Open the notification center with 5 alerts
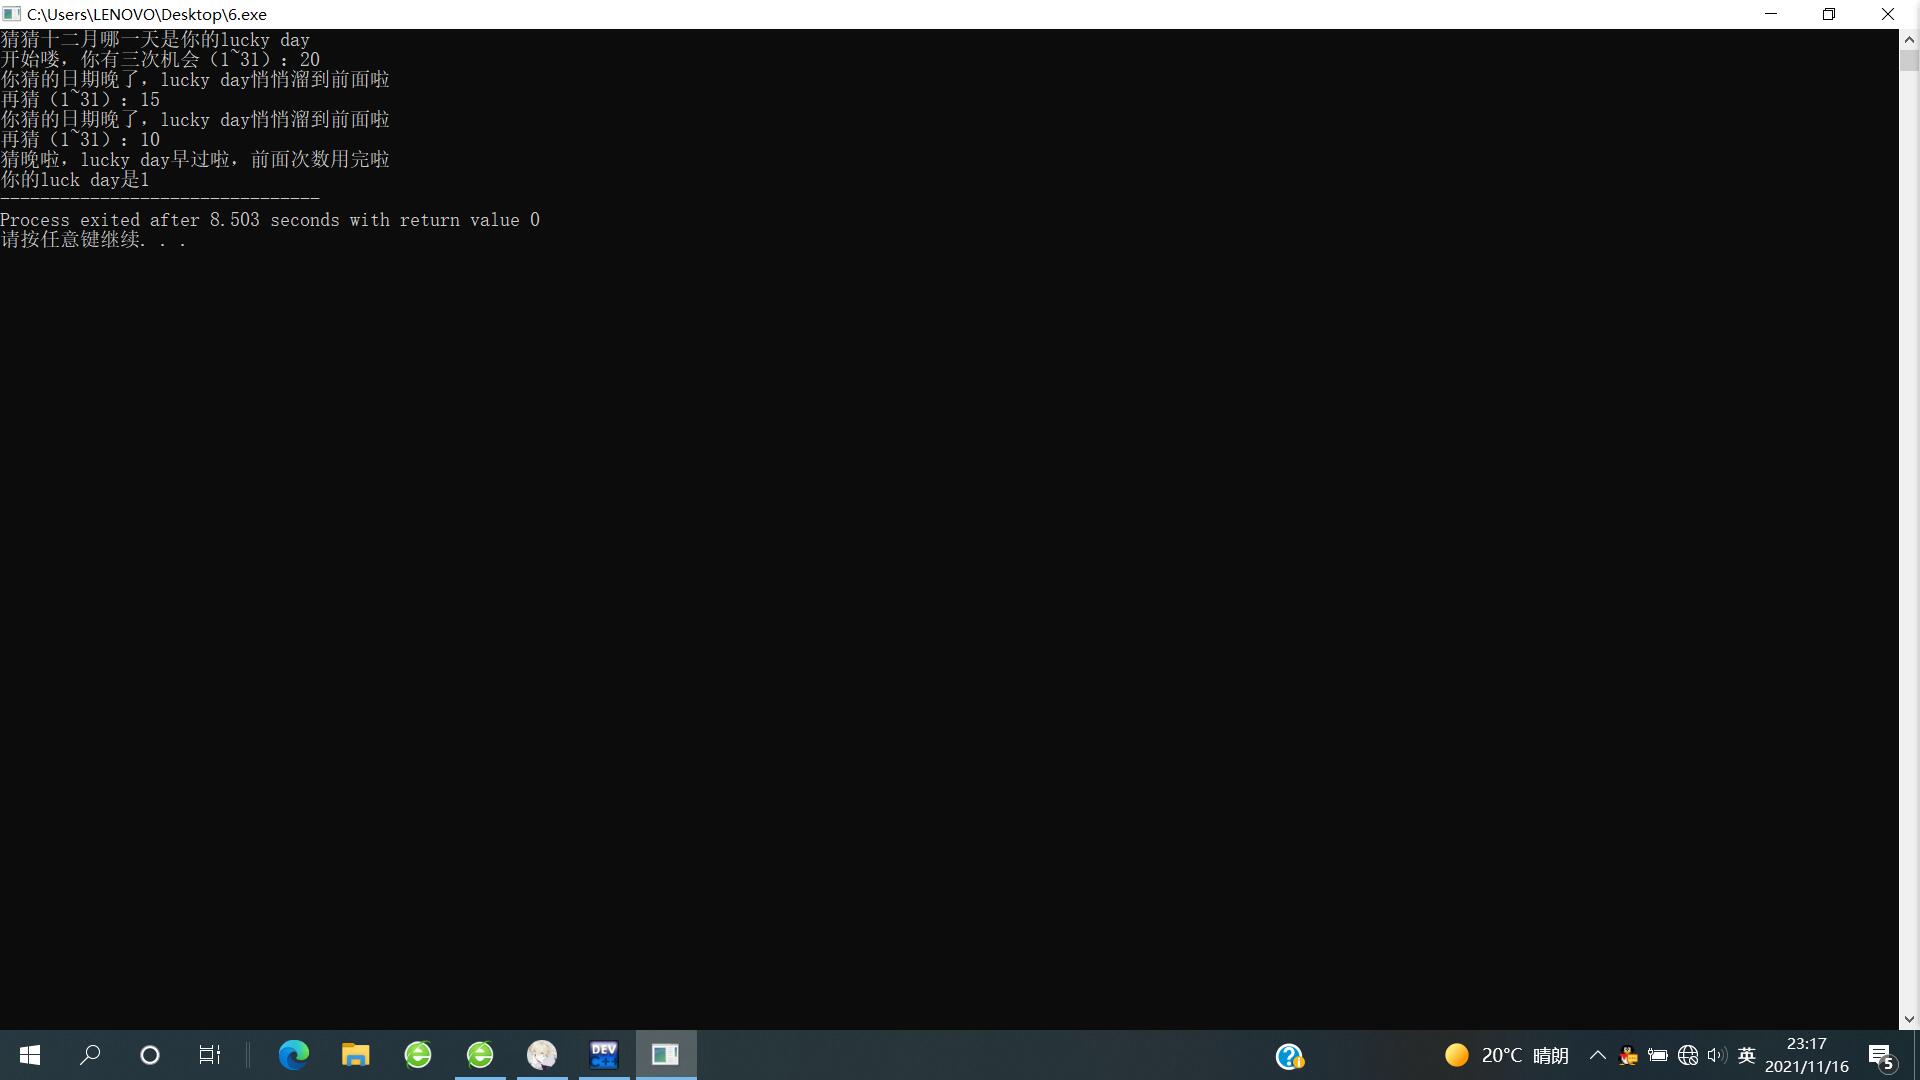This screenshot has width=1920, height=1080. tap(1881, 1056)
